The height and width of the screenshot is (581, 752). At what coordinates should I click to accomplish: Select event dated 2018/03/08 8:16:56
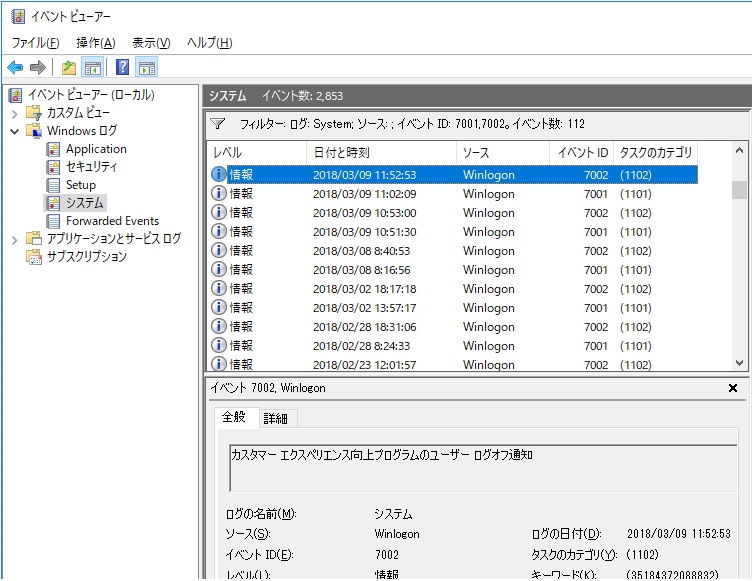pyautogui.click(x=454, y=270)
